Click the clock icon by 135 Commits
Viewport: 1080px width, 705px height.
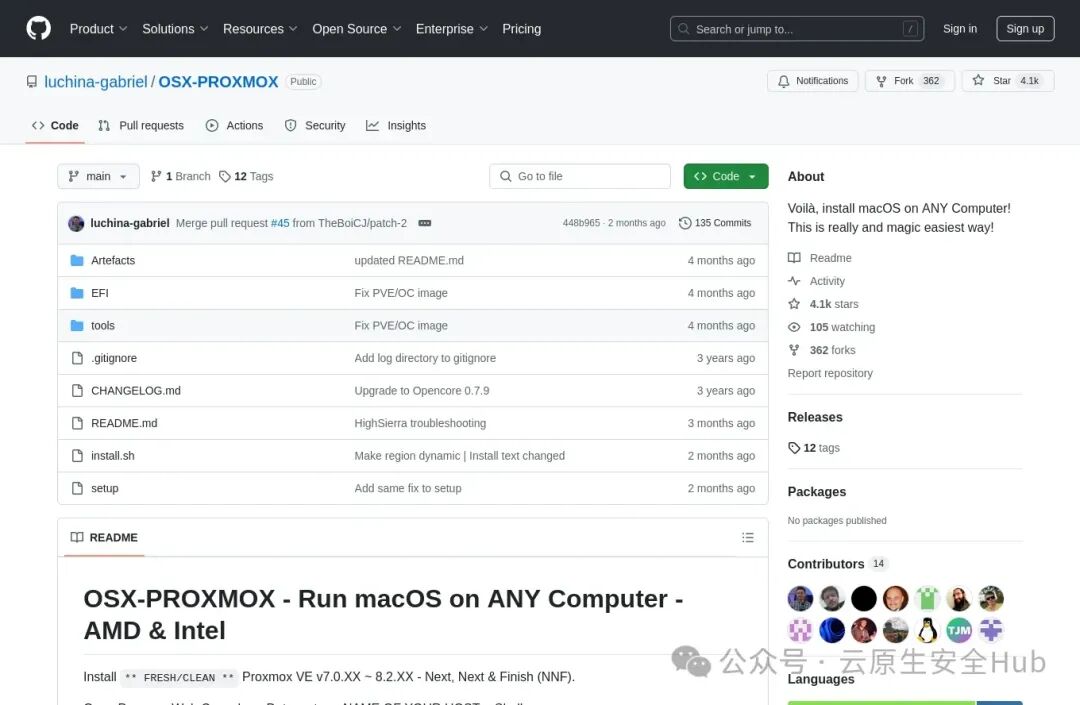coord(685,223)
